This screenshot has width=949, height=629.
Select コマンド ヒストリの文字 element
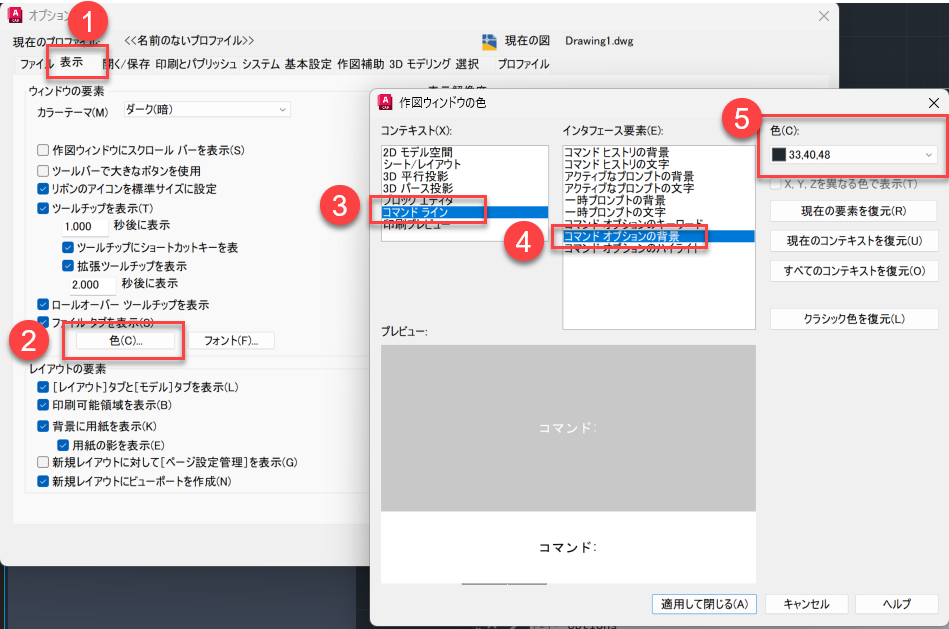pyautogui.click(x=658, y=164)
